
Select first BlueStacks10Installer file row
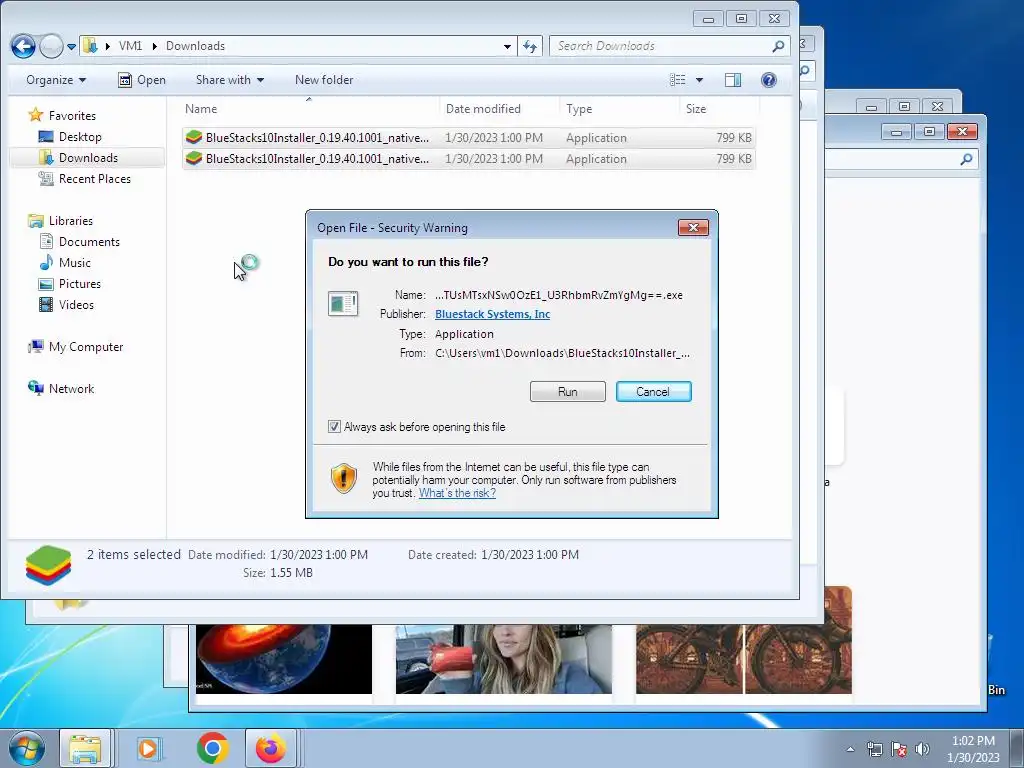click(x=469, y=138)
